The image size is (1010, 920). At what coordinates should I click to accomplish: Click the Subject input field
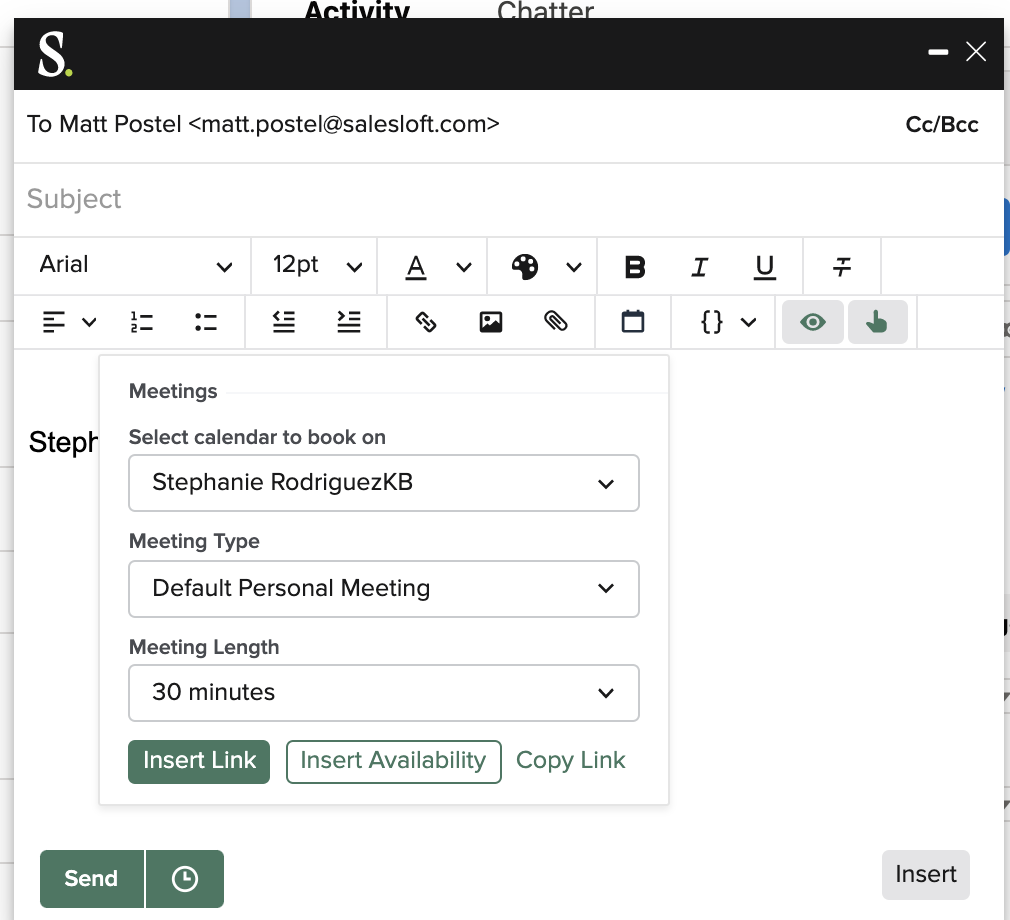(x=508, y=199)
